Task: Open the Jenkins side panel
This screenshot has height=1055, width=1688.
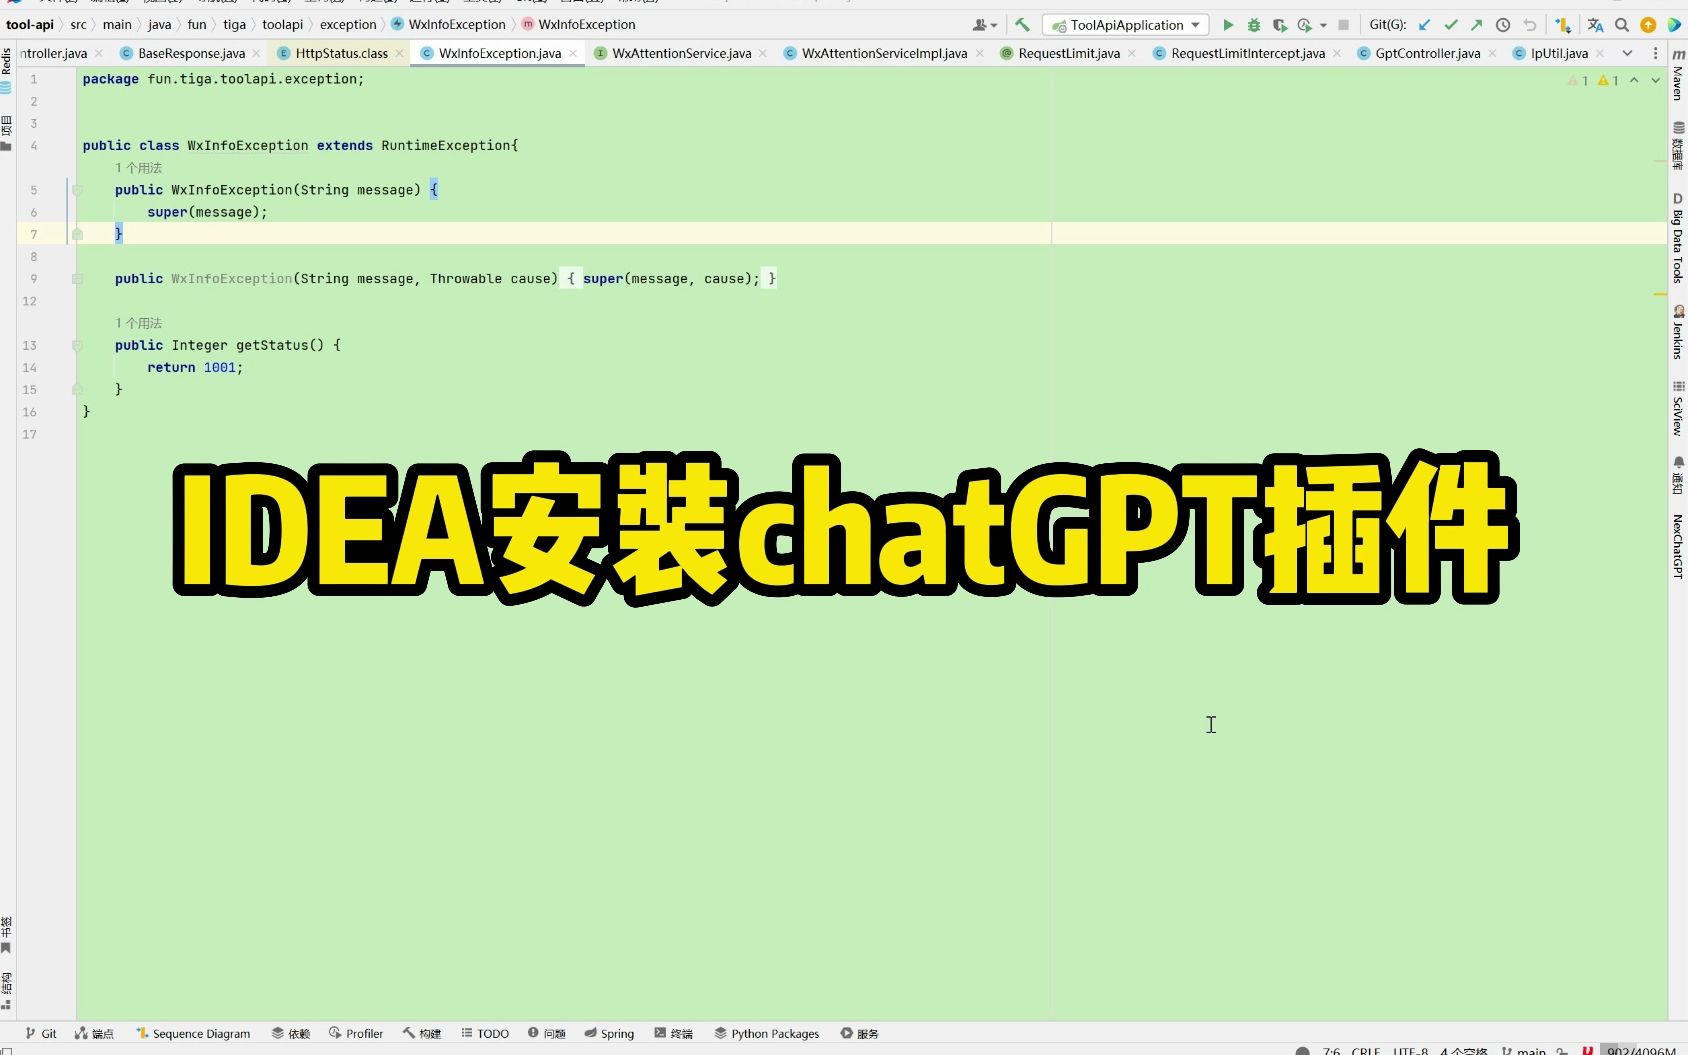Action: pyautogui.click(x=1678, y=333)
